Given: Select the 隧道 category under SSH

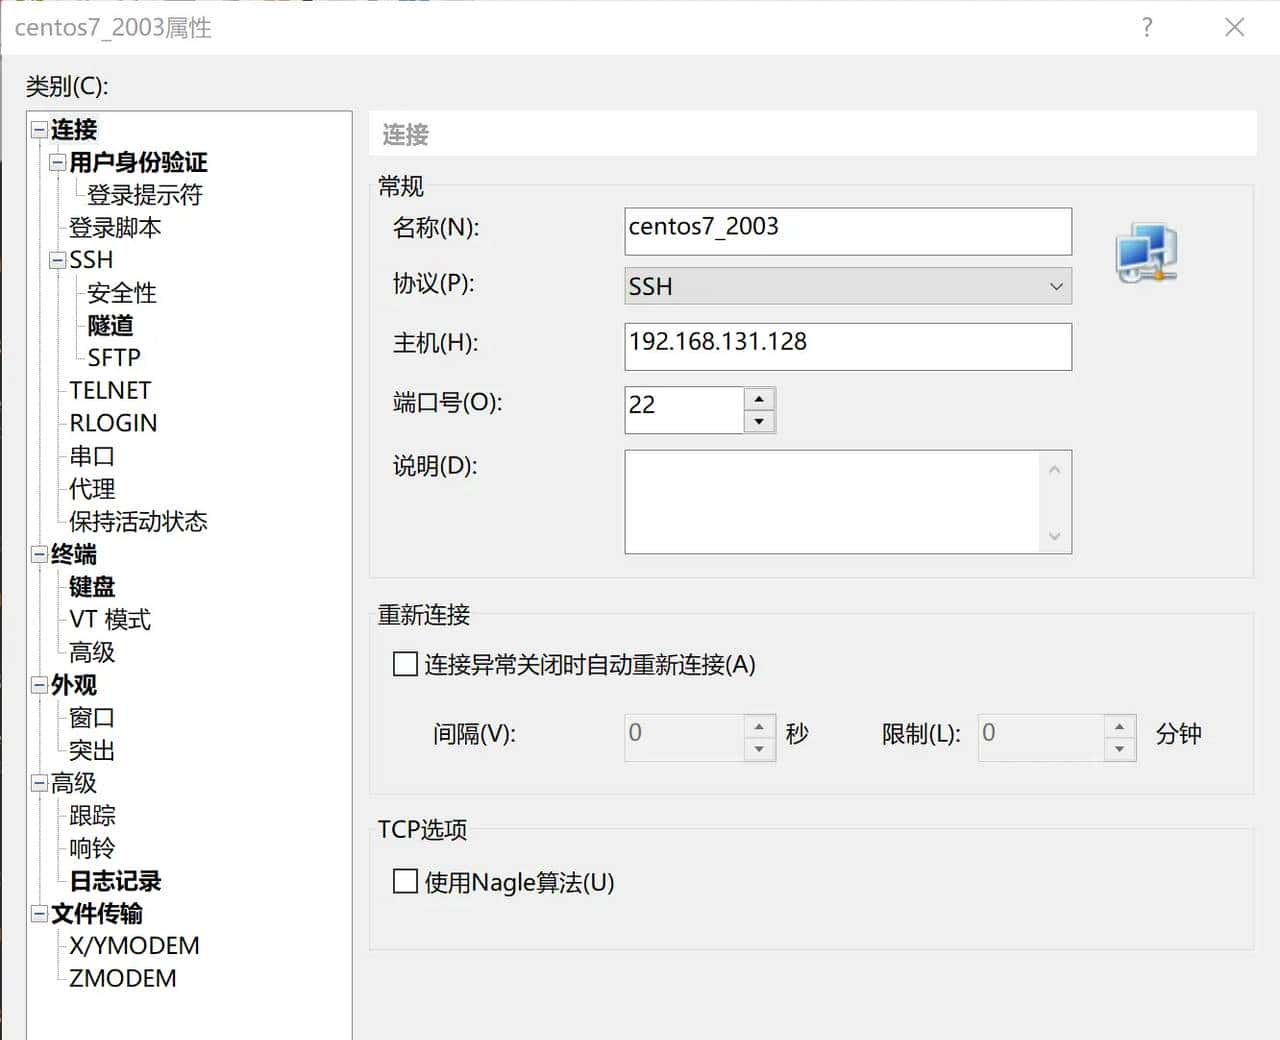Looking at the screenshot, I should [x=111, y=325].
